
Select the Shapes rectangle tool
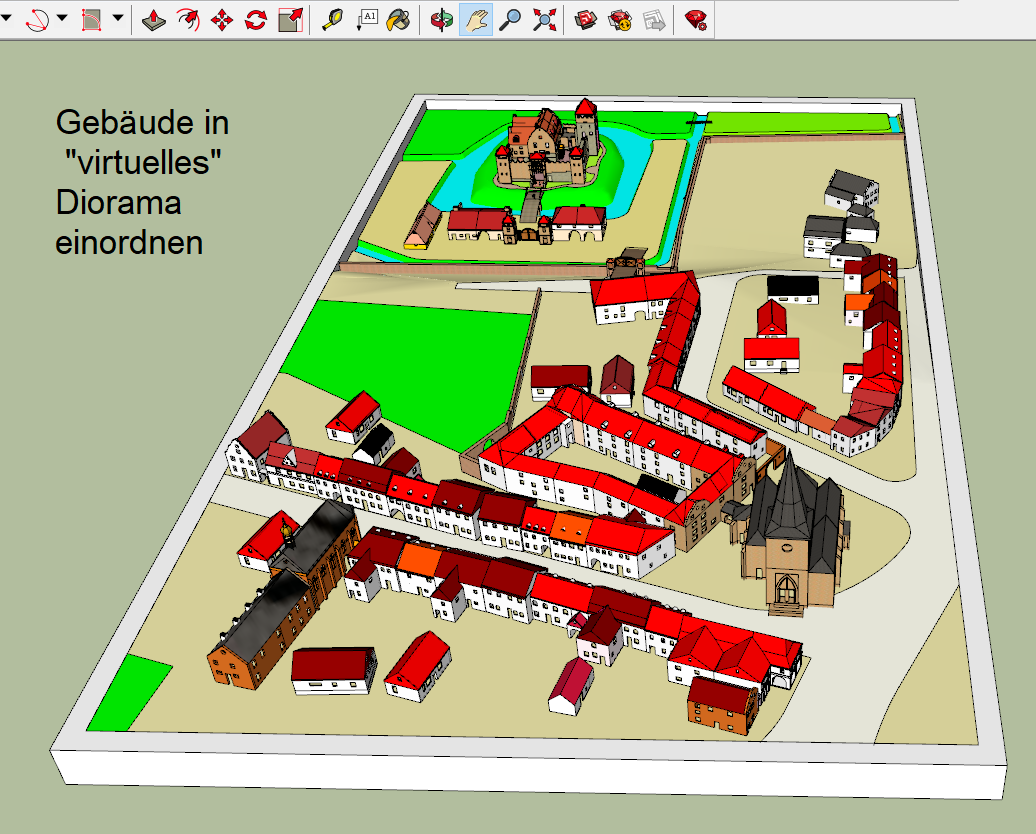click(92, 19)
